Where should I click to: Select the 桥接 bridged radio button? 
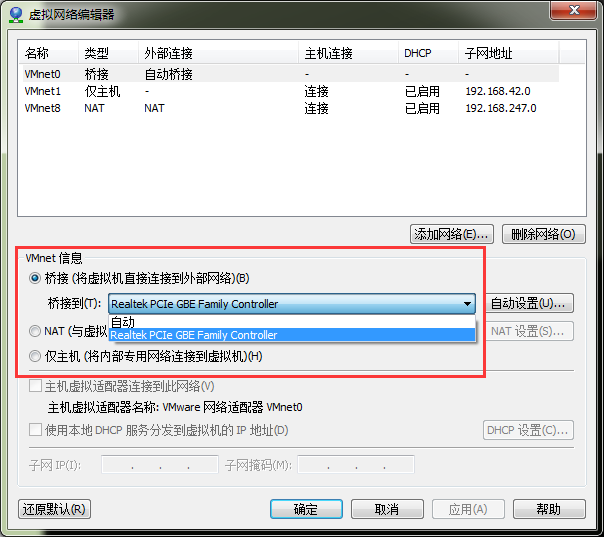click(35, 278)
